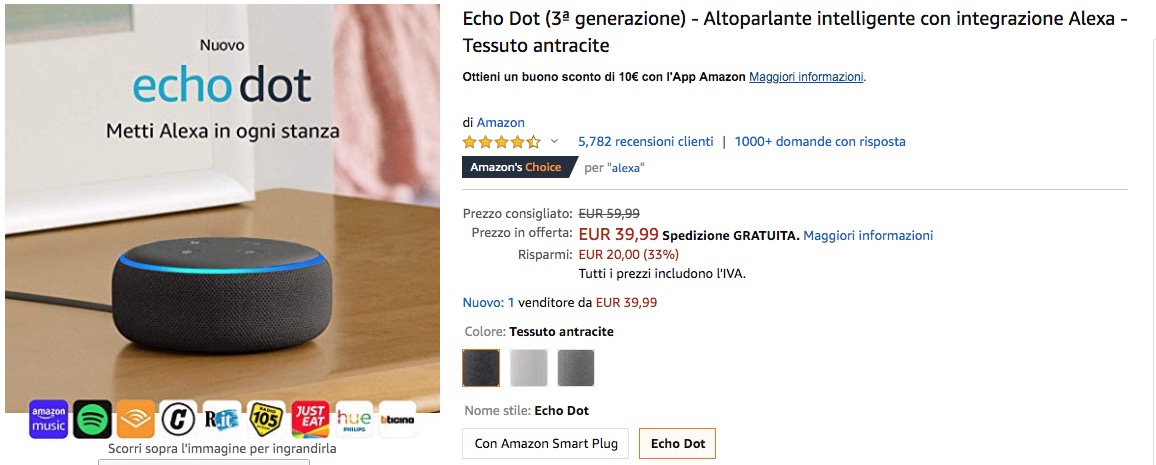This screenshot has width=1156, height=465.
Task: Click the Amazon brand link
Action: coord(500,122)
